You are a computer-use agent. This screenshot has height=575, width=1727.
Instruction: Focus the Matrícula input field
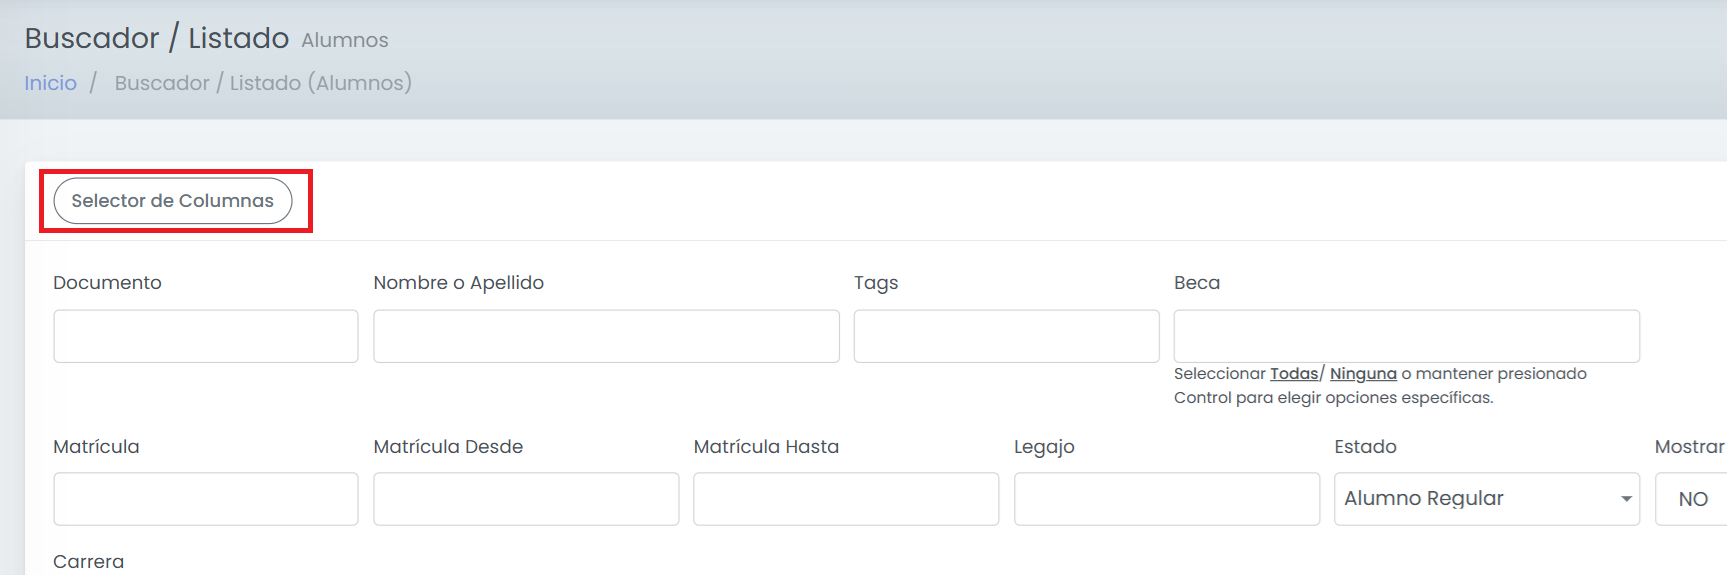tap(206, 499)
